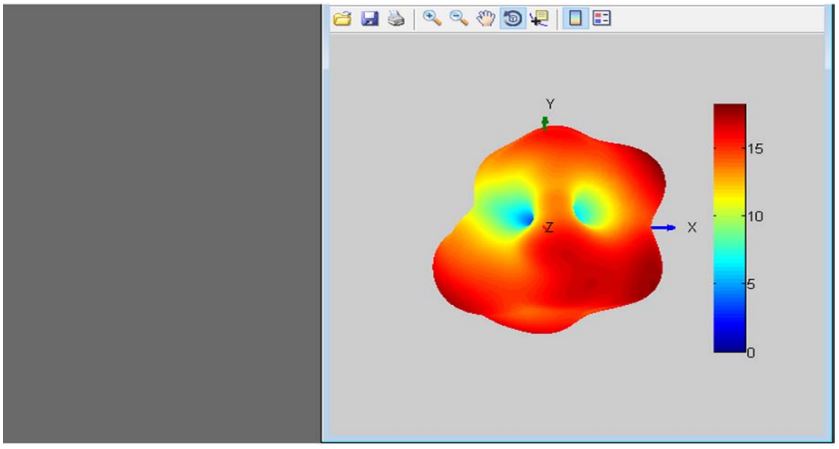Click the green Y-axis arrow
The width and height of the screenshot is (839, 449).
coord(545,124)
